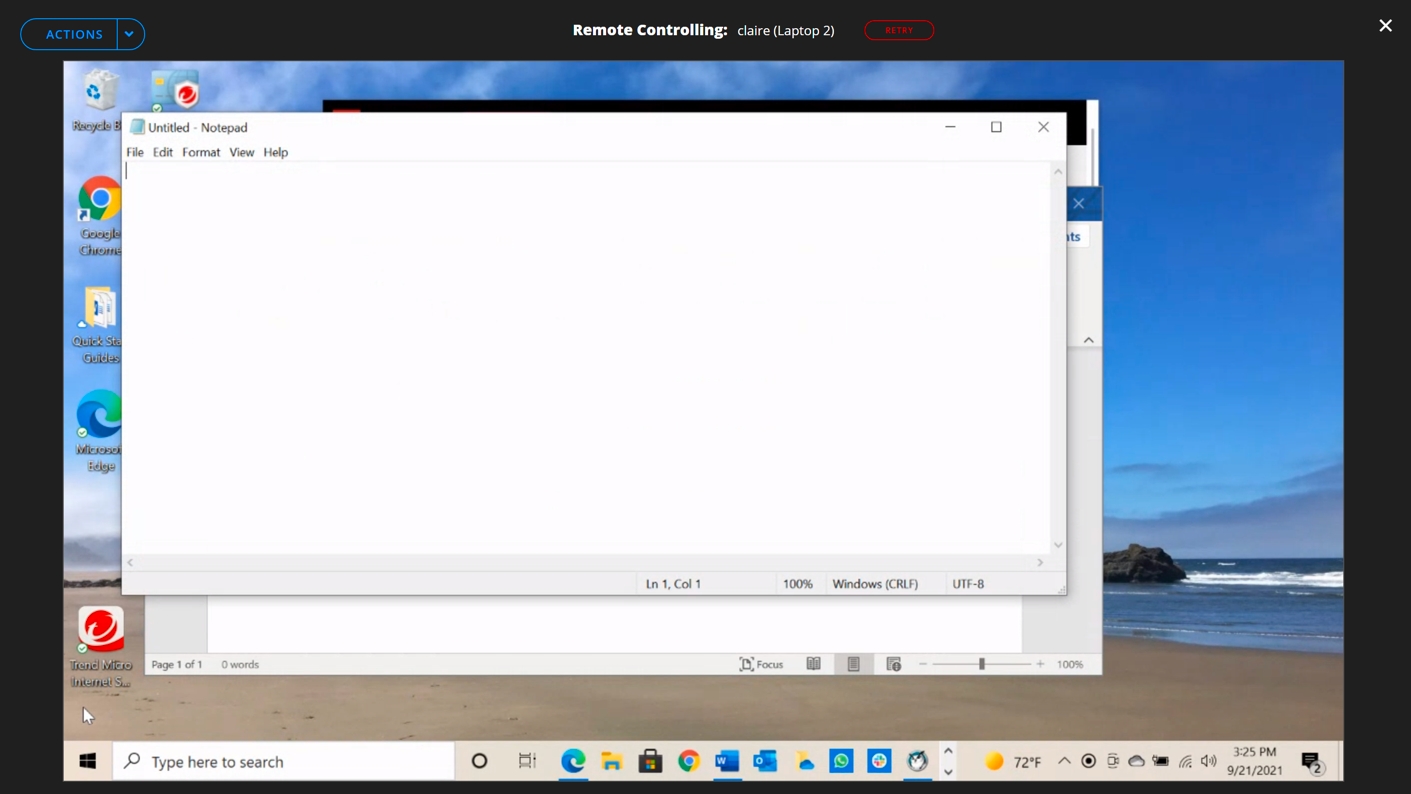
Task: Click the red RETRY button
Action: point(899,30)
